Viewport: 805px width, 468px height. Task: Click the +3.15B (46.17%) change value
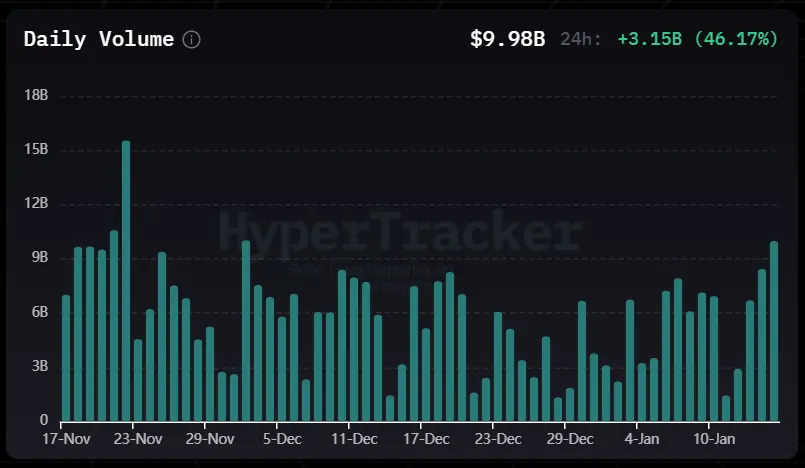tap(698, 39)
